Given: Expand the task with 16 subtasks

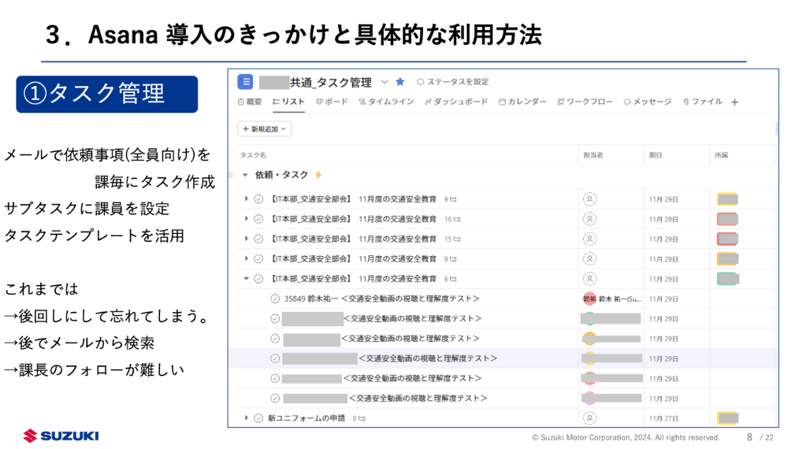Looking at the screenshot, I should tap(246, 219).
